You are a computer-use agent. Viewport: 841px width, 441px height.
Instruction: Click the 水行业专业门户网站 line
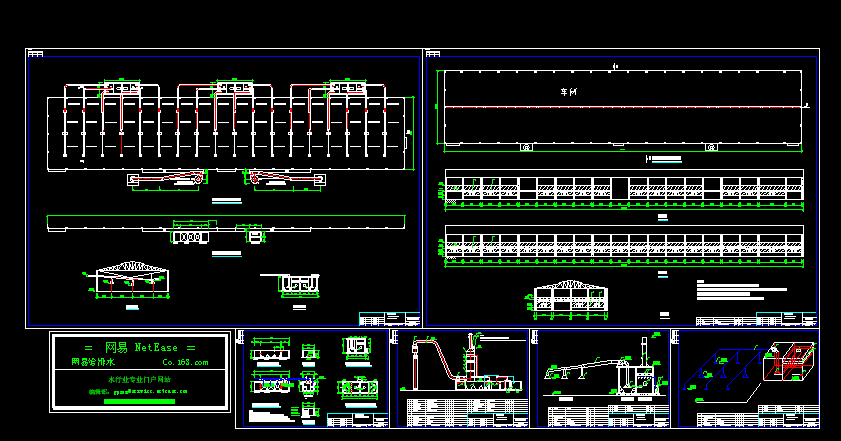[139, 379]
